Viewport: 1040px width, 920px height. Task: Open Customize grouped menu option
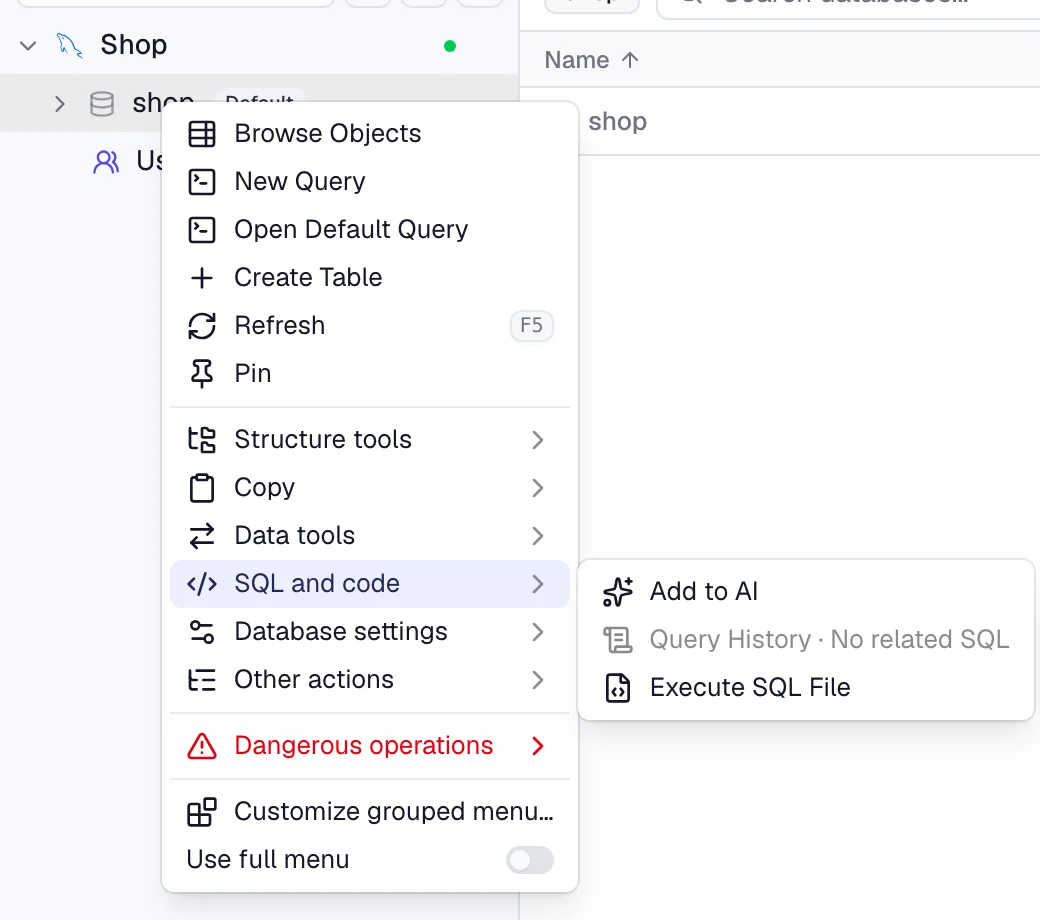[x=370, y=812]
